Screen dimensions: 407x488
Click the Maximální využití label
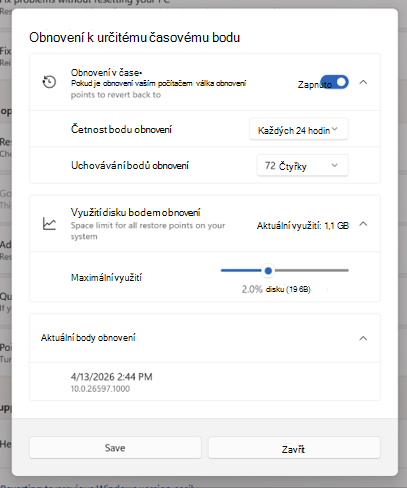(x=106, y=277)
